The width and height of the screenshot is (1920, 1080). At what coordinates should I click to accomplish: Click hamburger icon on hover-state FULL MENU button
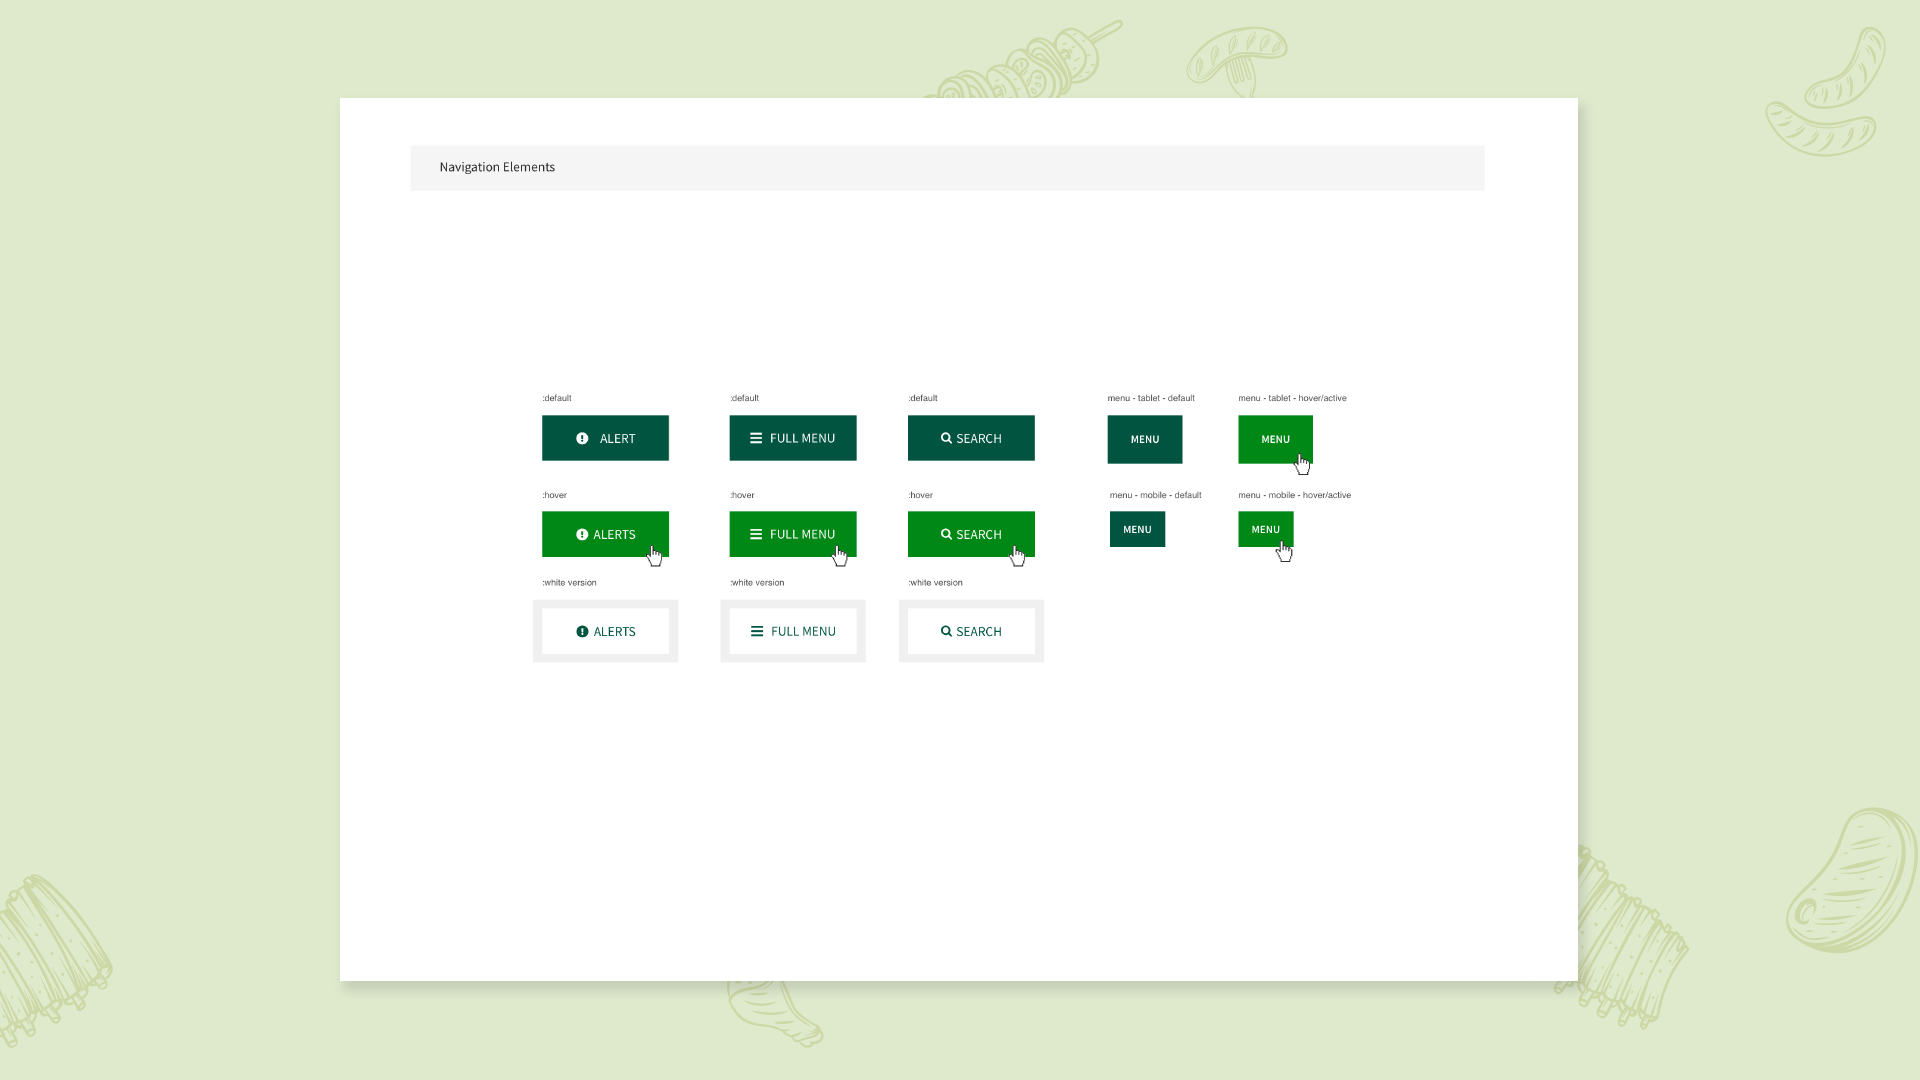(x=756, y=534)
